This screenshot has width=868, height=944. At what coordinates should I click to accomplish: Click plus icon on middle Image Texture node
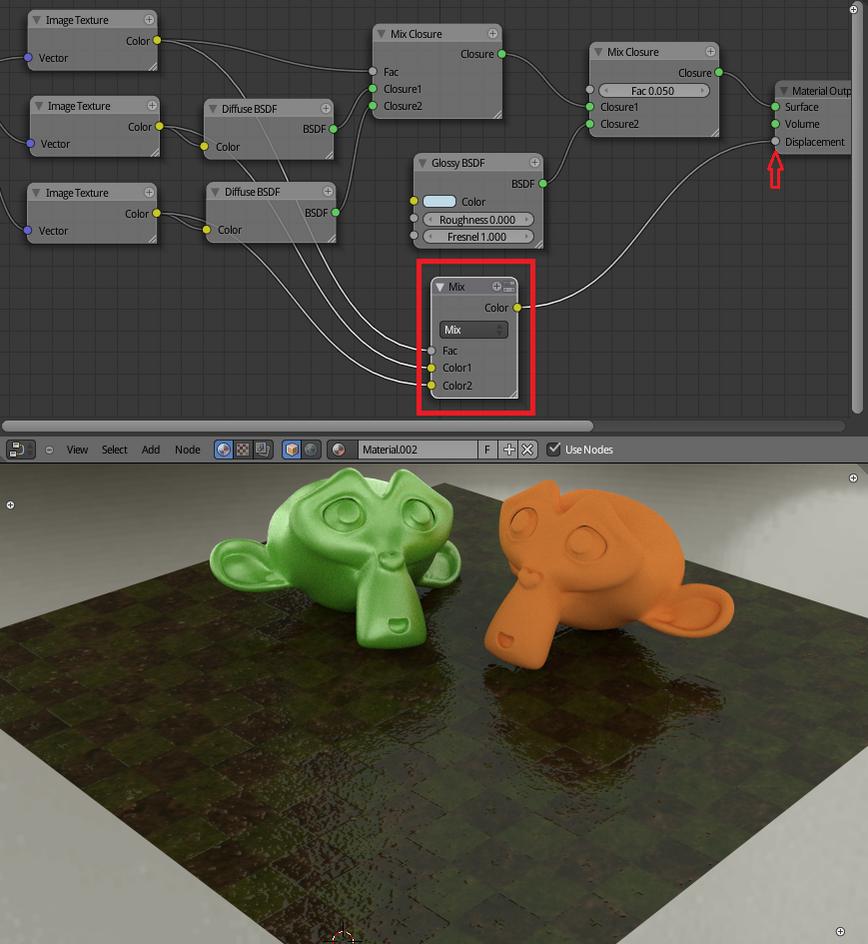pyautogui.click(x=152, y=105)
